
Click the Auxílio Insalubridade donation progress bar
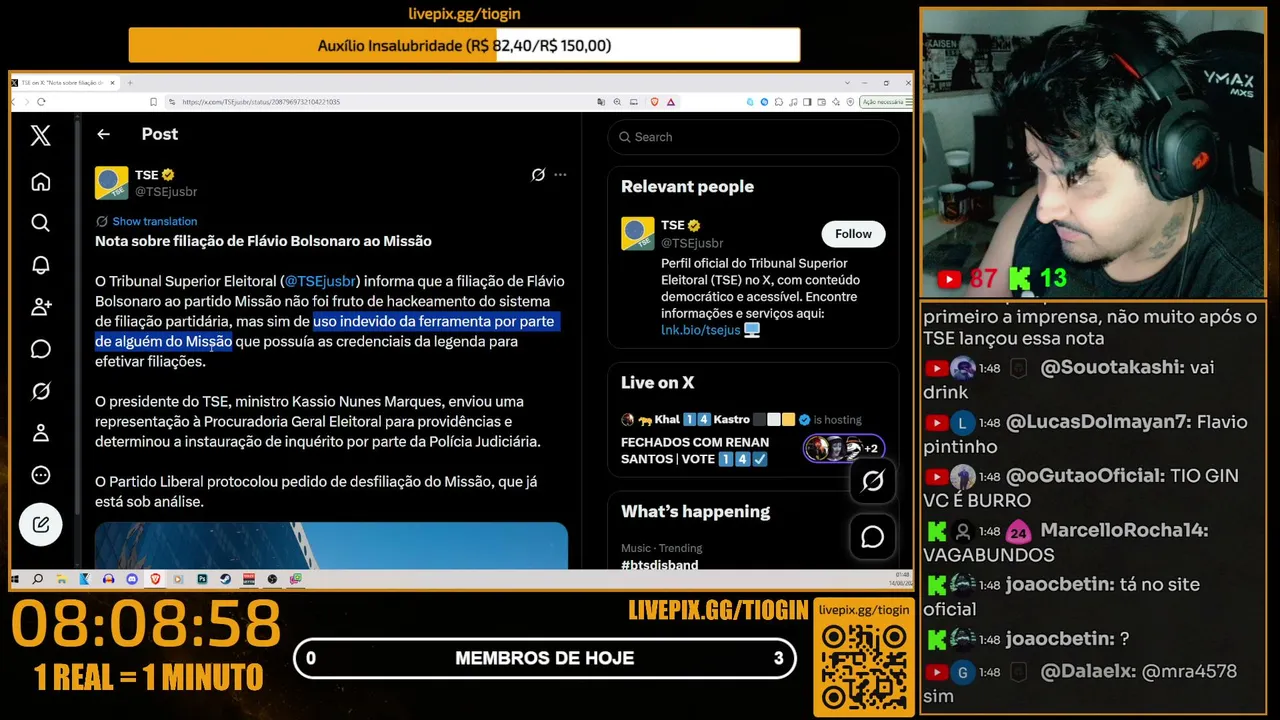point(464,45)
